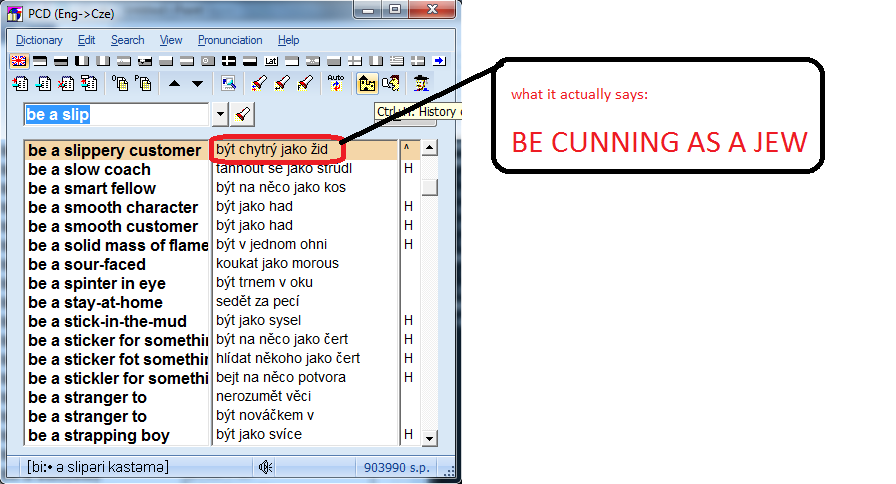896x484 pixels.
Task: Select the 'be a stay-at-home' entry
Action: [x=95, y=302]
